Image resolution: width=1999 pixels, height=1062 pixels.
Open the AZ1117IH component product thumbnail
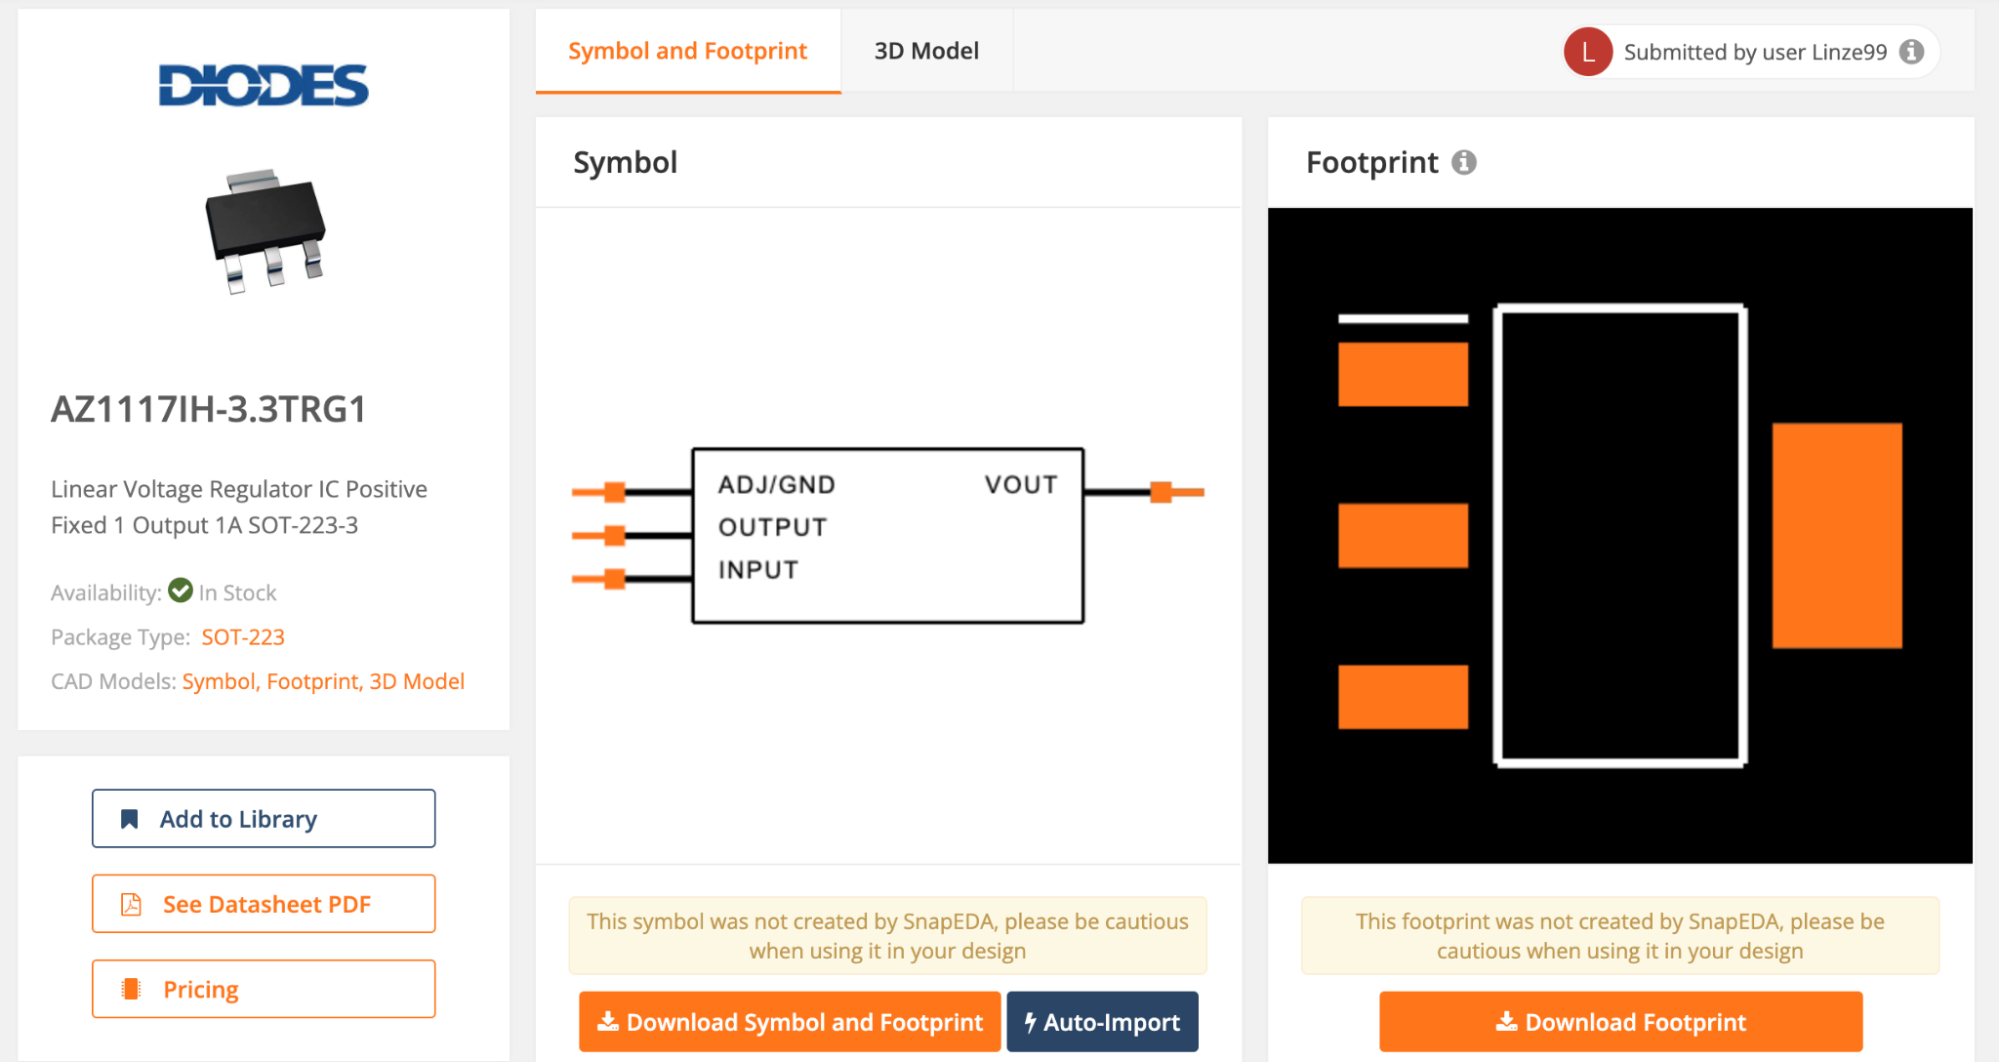[x=265, y=231]
